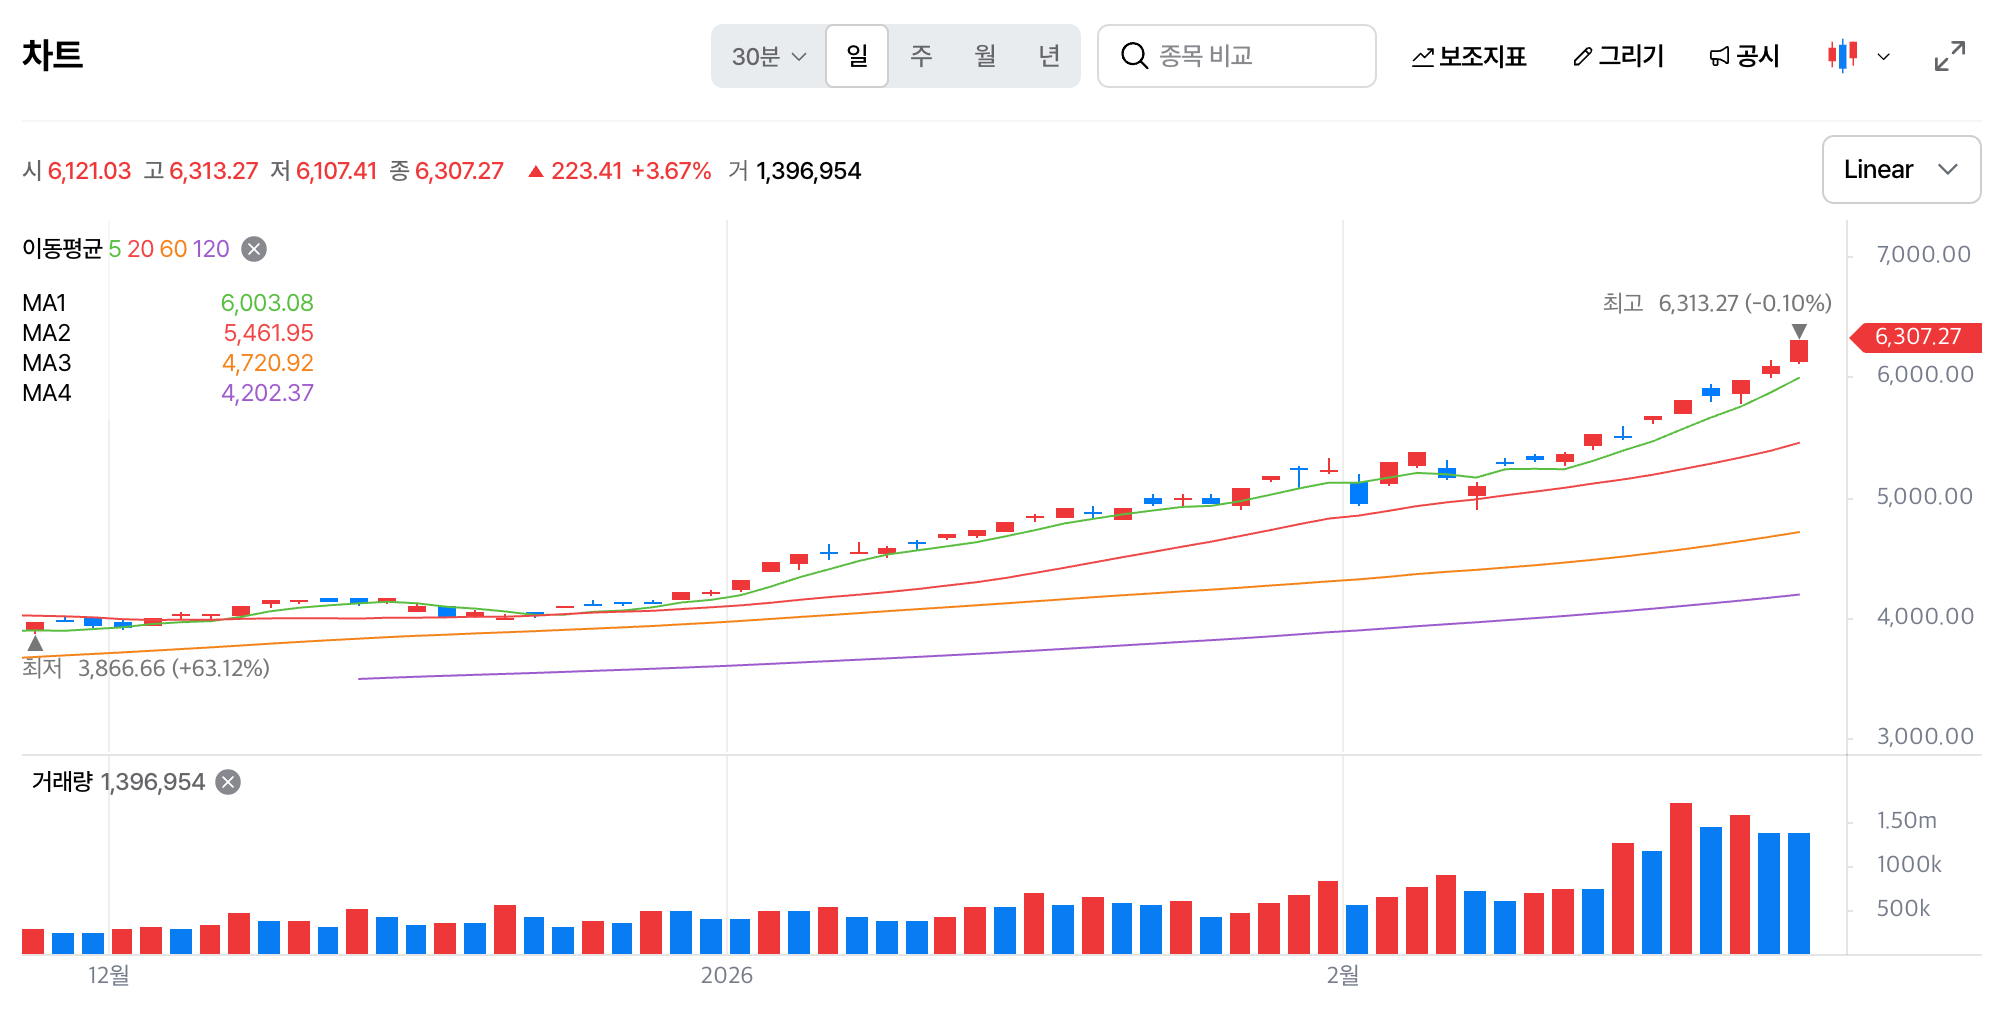The width and height of the screenshot is (2004, 1016).
Task: Click the MA1 value 6,003.08
Action: (267, 303)
